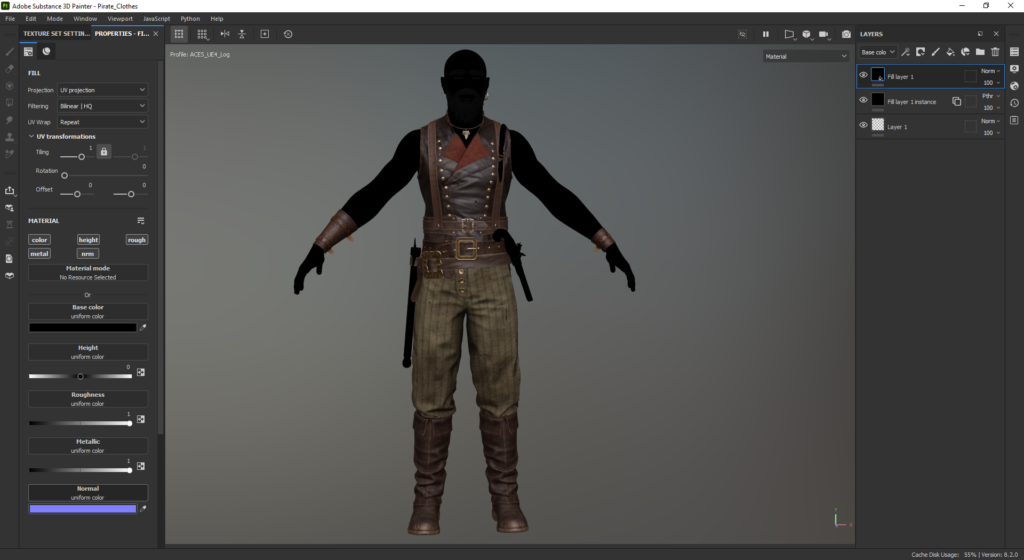1024x560 pixels.
Task: Select the Eraser tool
Action: [9, 69]
